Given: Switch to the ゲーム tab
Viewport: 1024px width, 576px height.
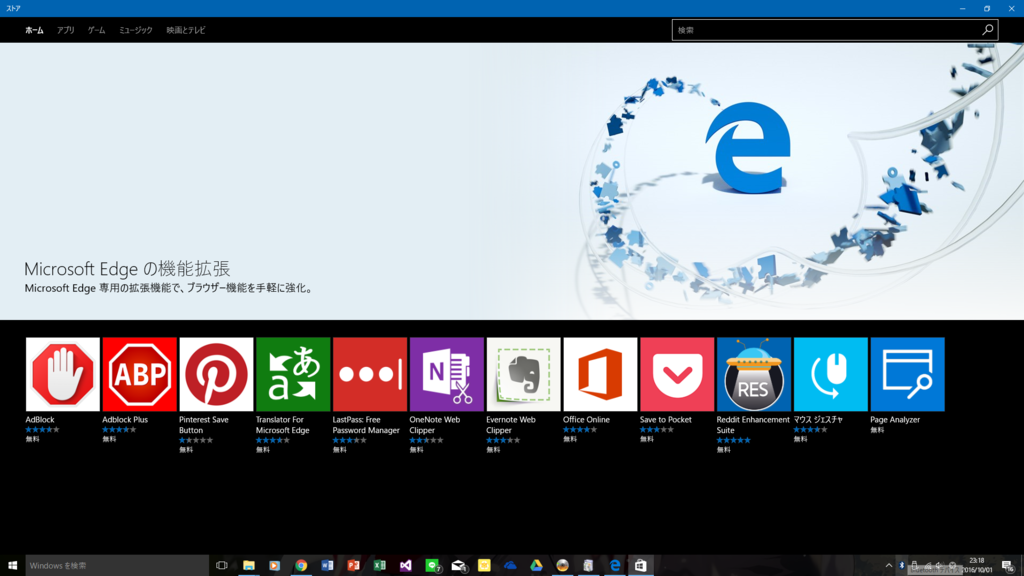Looking at the screenshot, I should pos(97,30).
